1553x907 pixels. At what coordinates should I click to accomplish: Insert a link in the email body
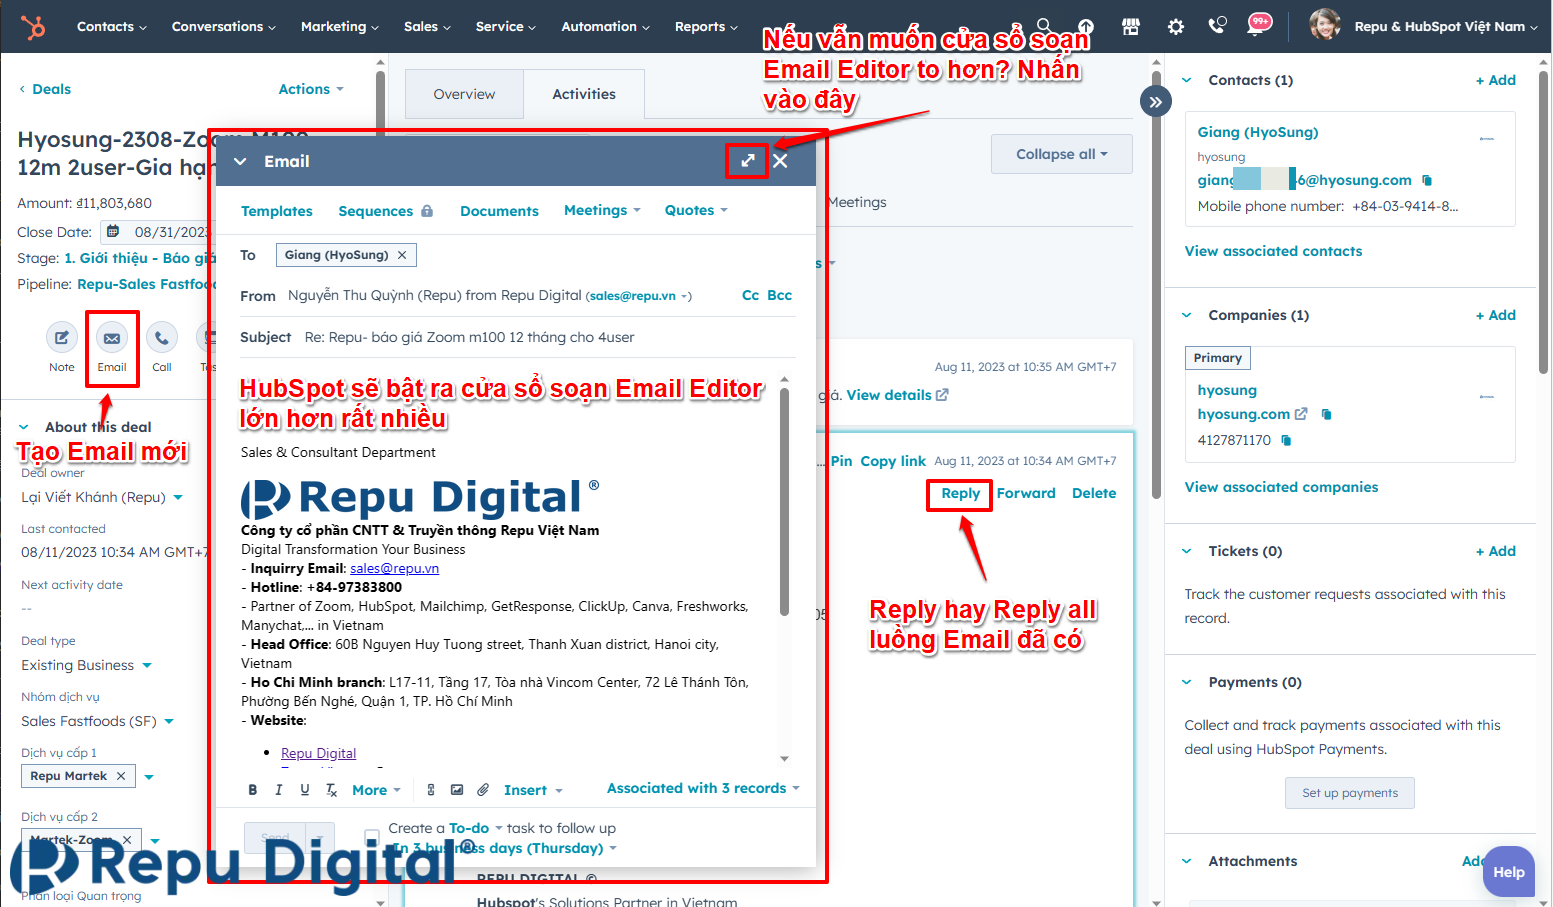[x=431, y=790]
